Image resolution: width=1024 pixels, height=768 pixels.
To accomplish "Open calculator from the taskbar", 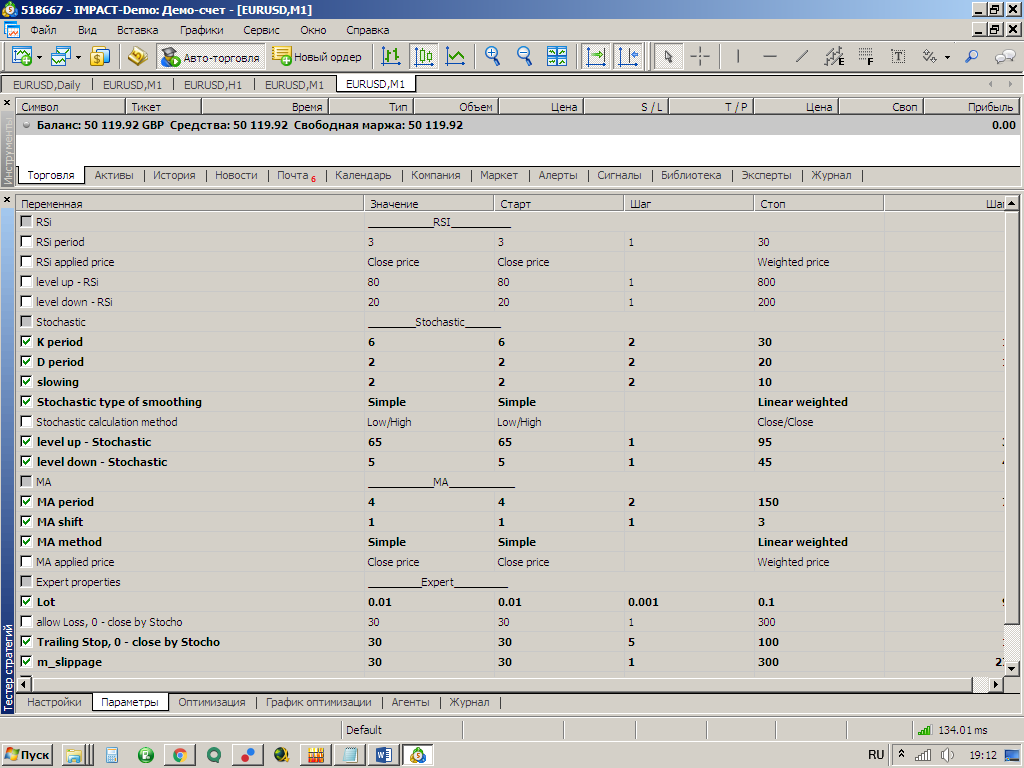I will click(x=112, y=755).
